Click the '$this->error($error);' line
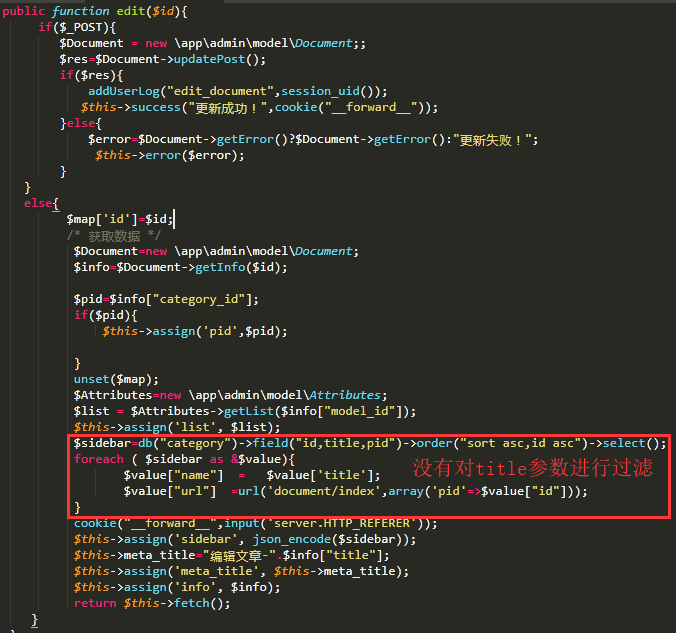676x633 pixels. [169, 155]
